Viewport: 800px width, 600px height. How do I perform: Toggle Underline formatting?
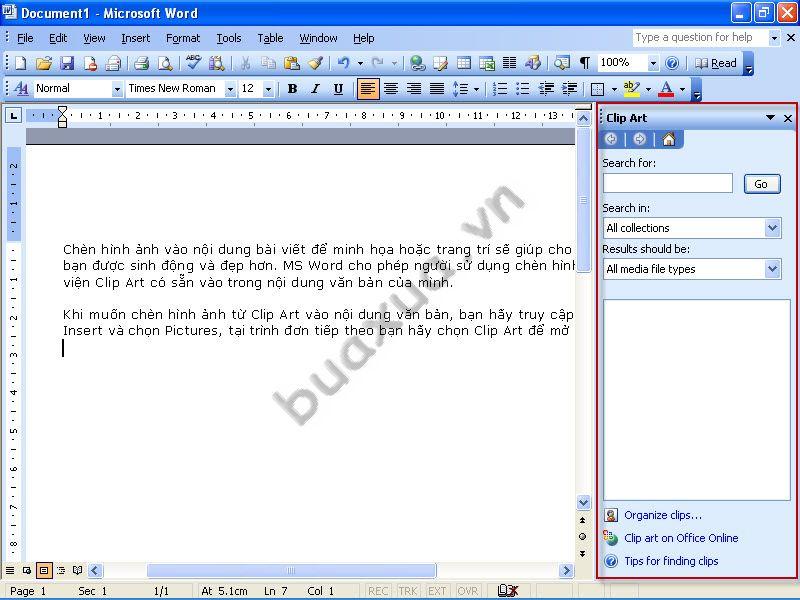tap(338, 89)
